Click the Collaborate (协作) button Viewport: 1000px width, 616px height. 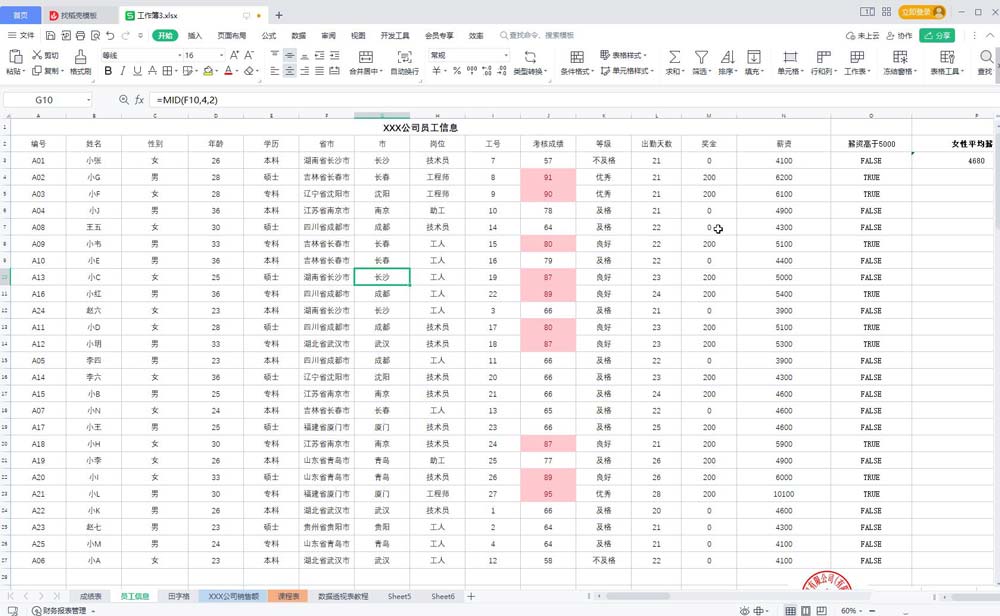pyautogui.click(x=899, y=35)
